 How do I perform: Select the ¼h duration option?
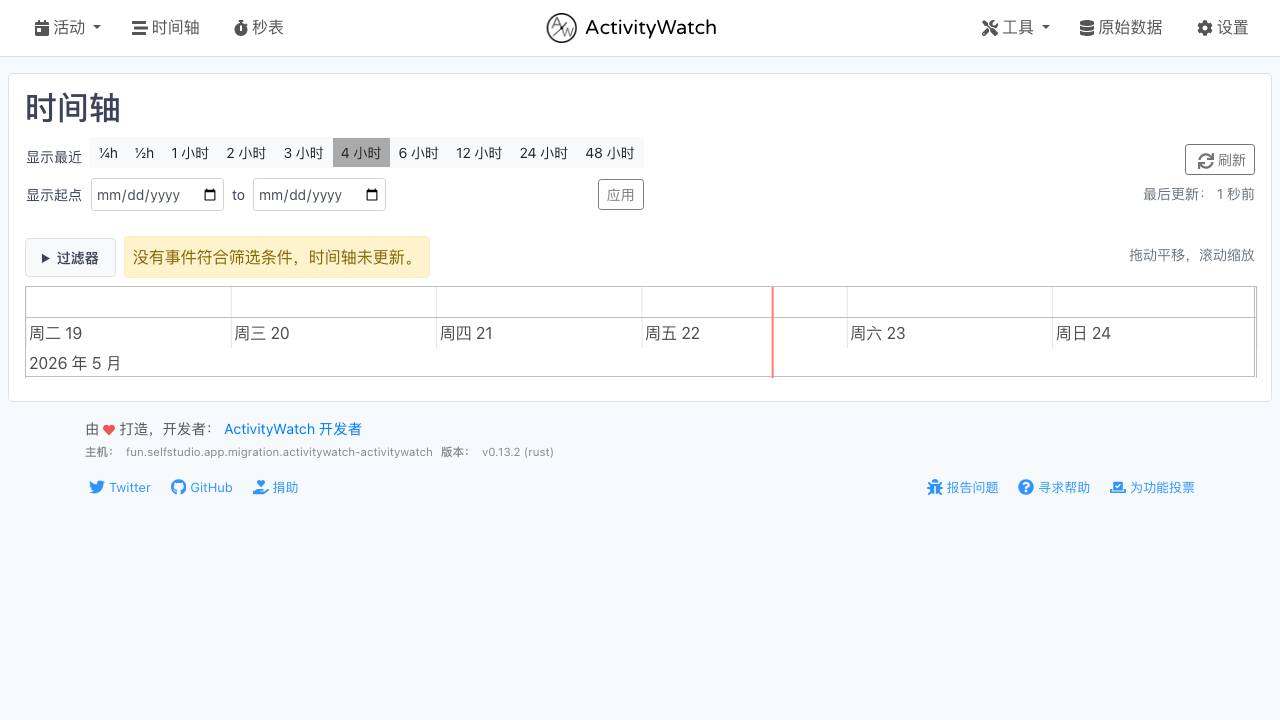point(108,153)
